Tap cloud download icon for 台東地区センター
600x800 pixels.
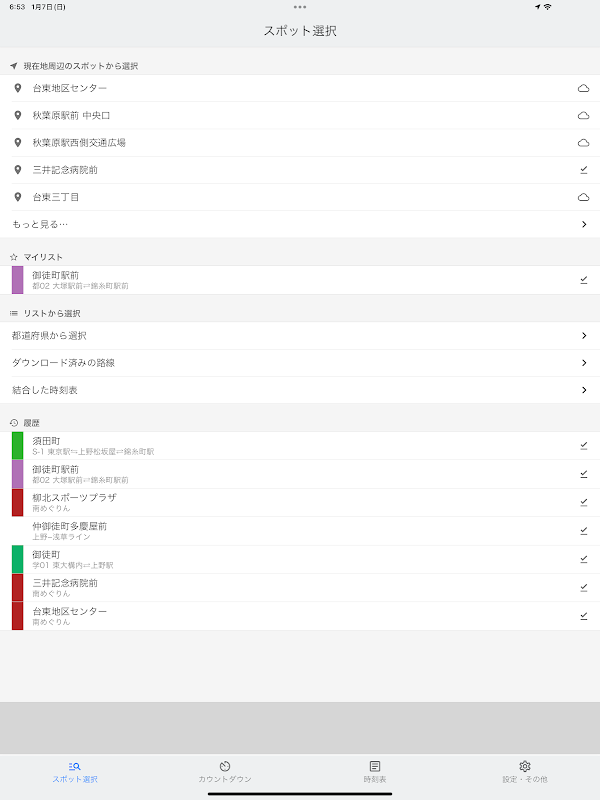583,88
